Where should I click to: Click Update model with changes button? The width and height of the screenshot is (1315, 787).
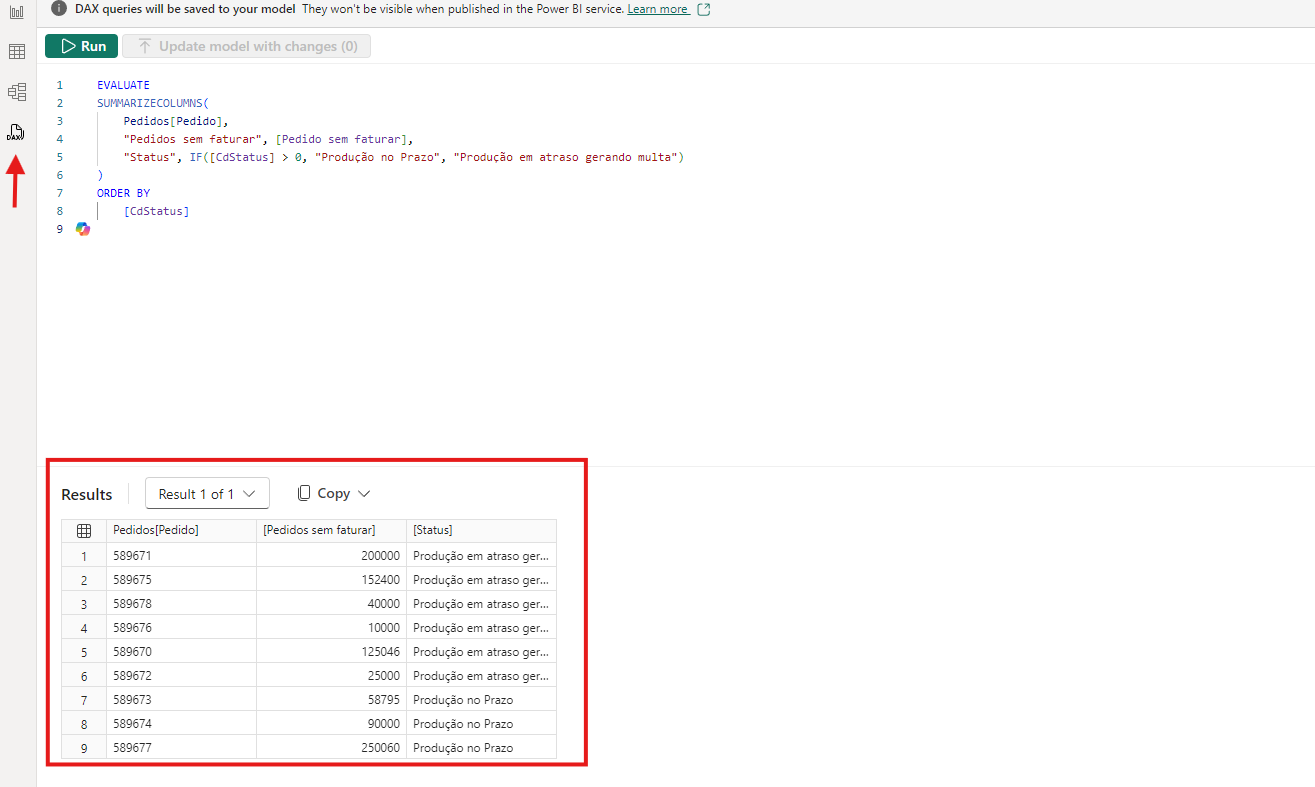(246, 46)
